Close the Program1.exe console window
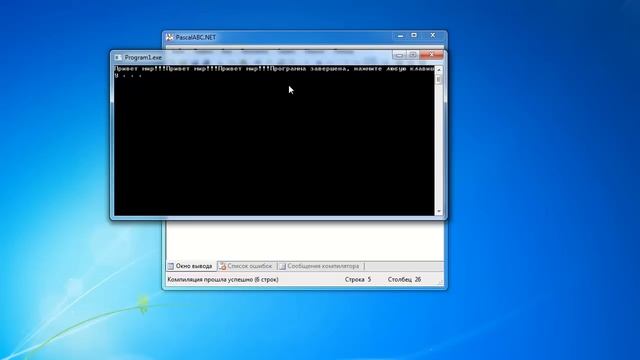640x360 pixels. [x=431, y=55]
